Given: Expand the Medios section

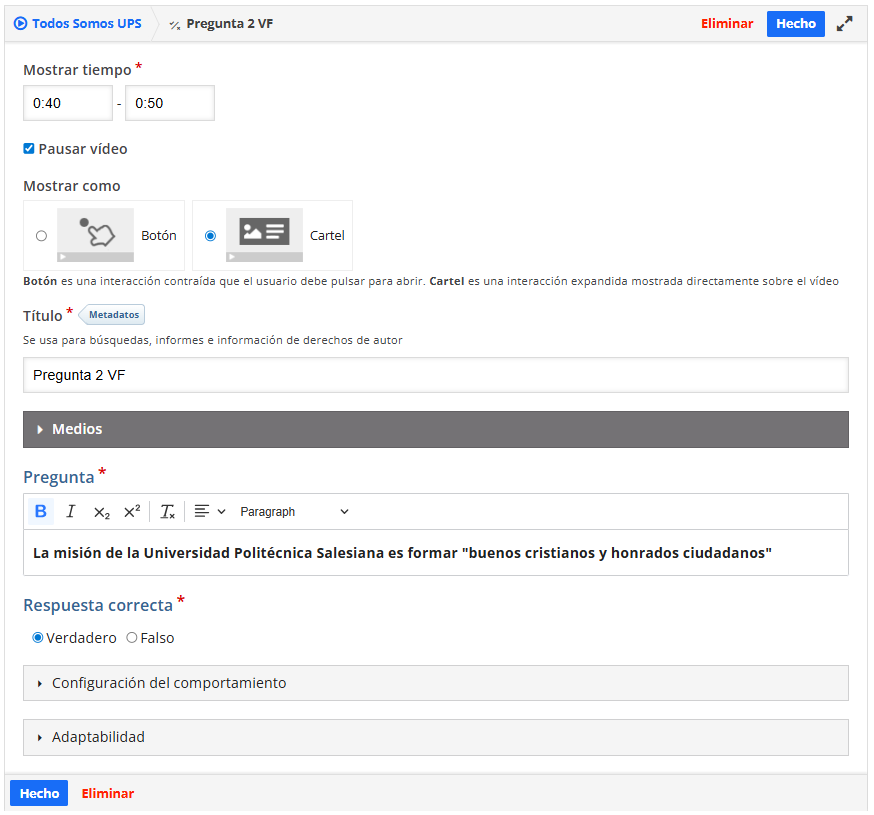Looking at the screenshot, I should 435,429.
